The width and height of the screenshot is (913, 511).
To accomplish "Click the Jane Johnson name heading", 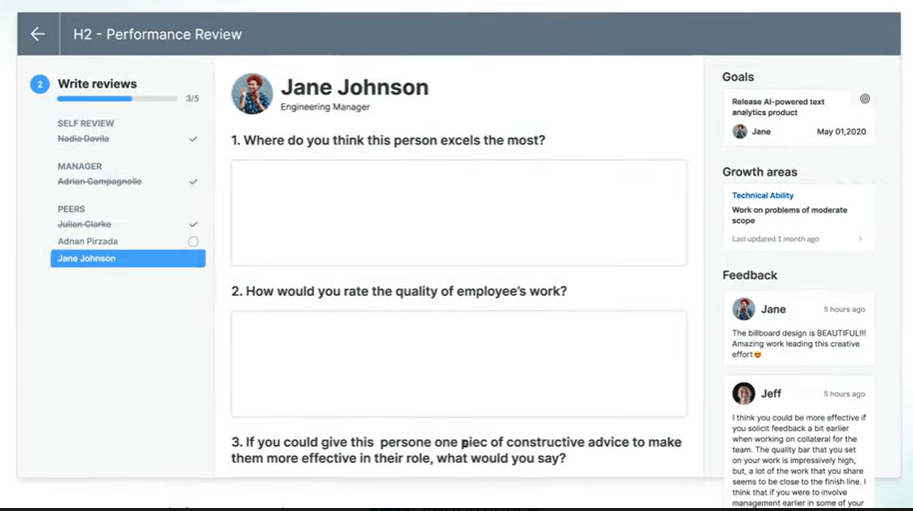I will pos(355,87).
